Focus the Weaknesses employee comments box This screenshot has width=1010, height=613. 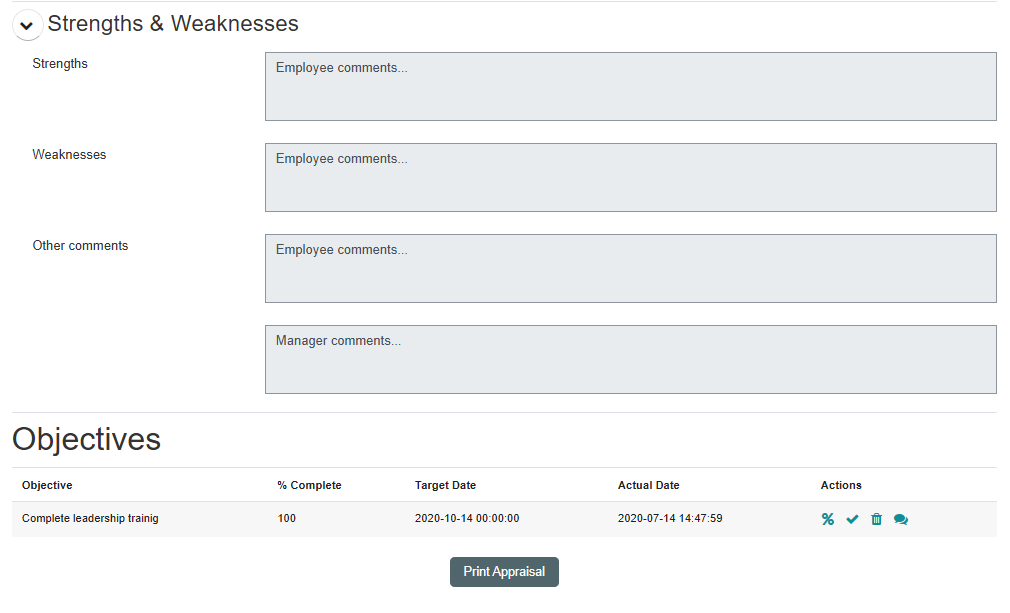[x=630, y=178]
